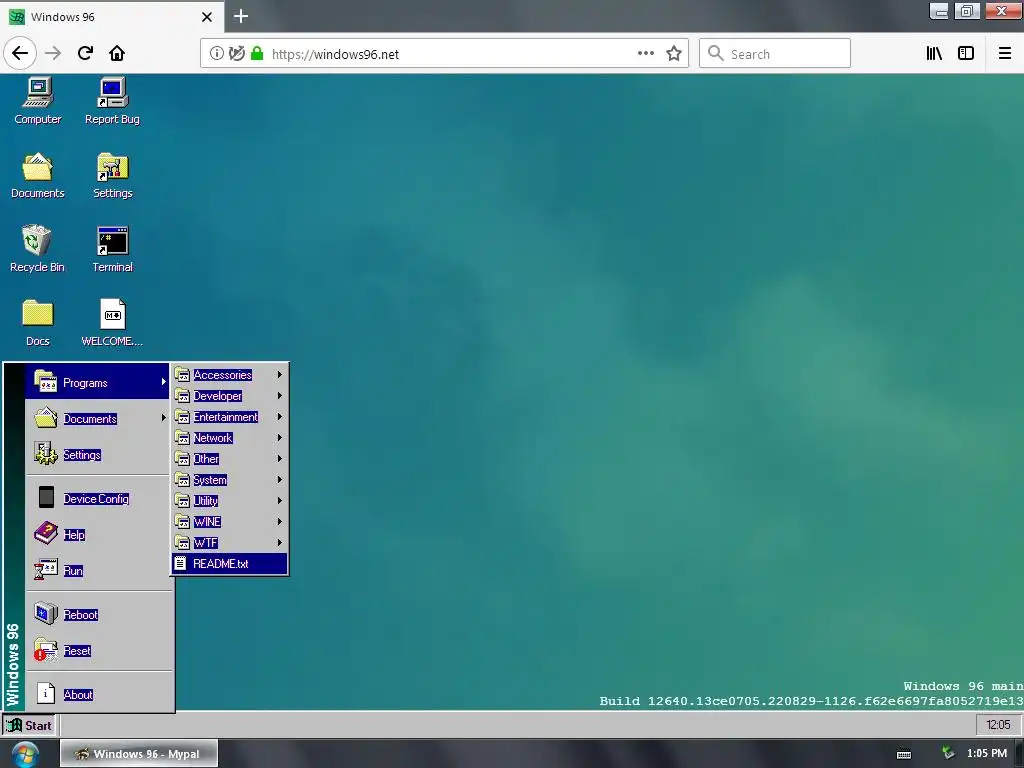Expand the Accessories program folder
1024x768 pixels.
pos(229,375)
